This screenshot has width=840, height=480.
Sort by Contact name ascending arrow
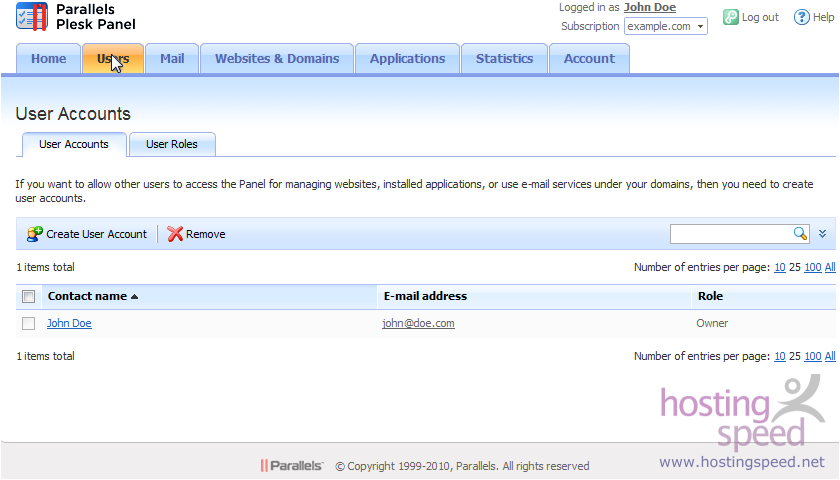pos(134,297)
